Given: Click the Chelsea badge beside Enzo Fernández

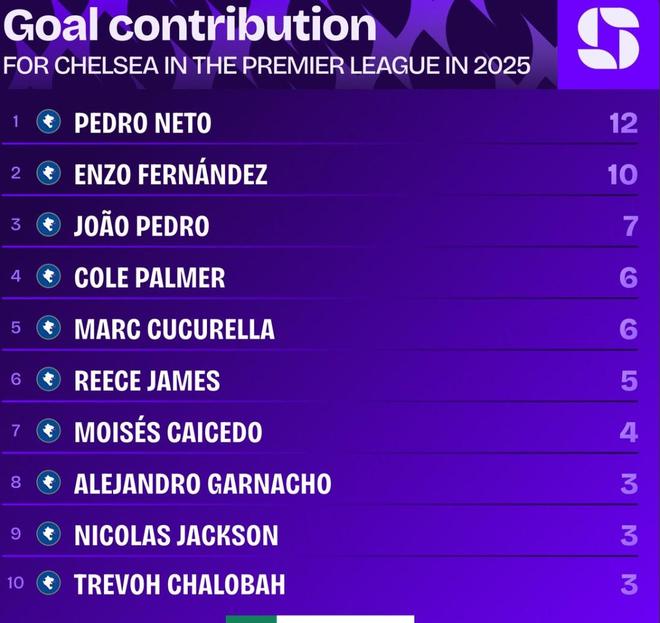Looking at the screenshot, I should [x=48, y=174].
